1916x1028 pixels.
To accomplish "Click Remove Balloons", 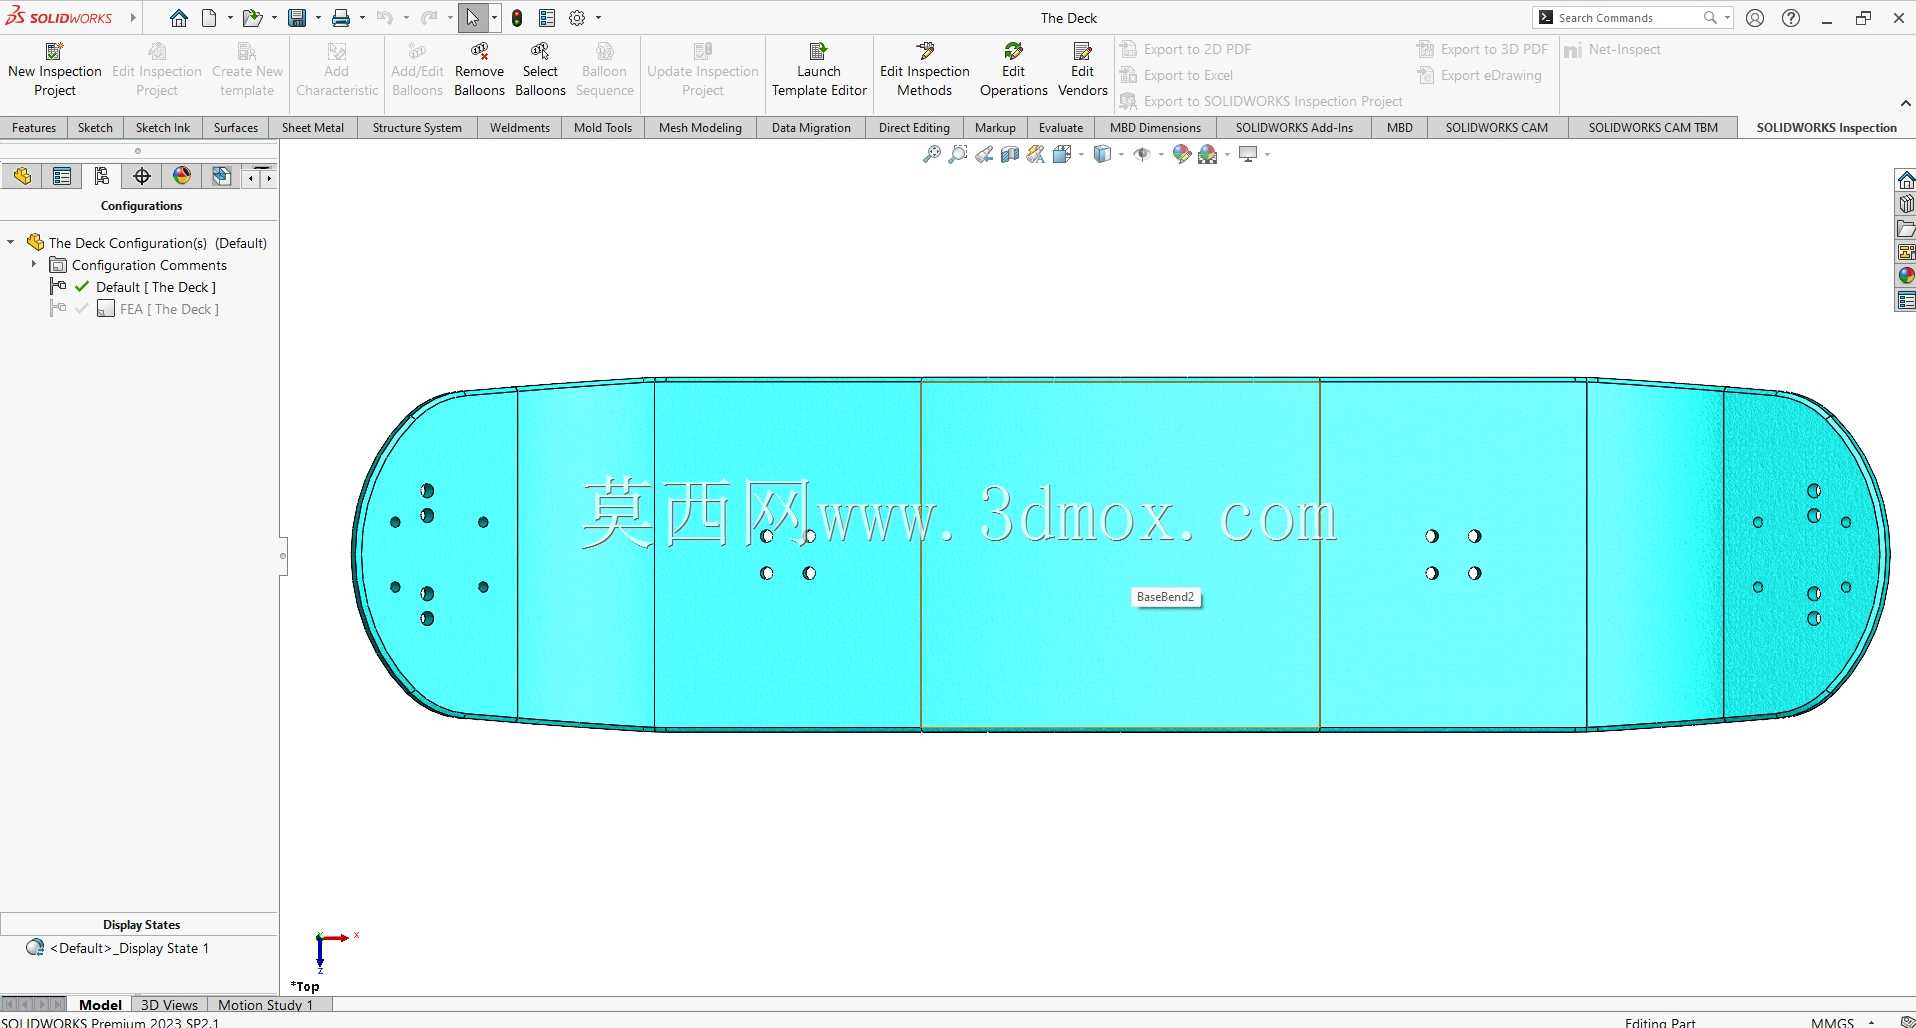I will 479,70.
